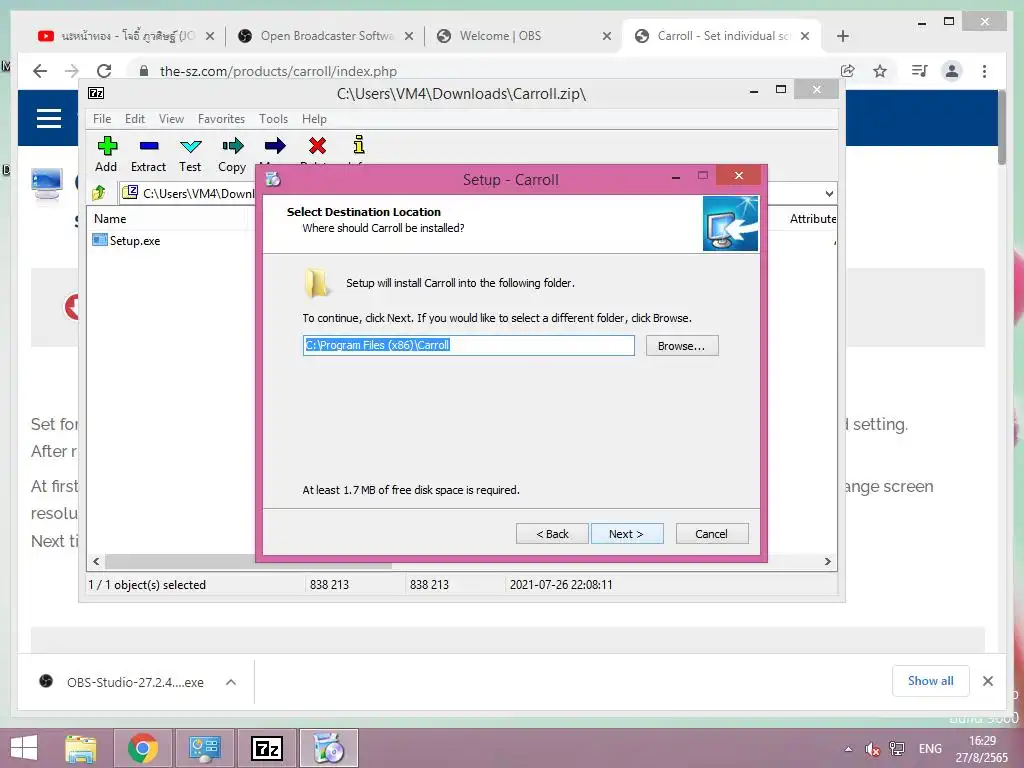1024x768 pixels.
Task: Click the Move arrow icon in 7-Zip toolbar
Action: [275, 146]
